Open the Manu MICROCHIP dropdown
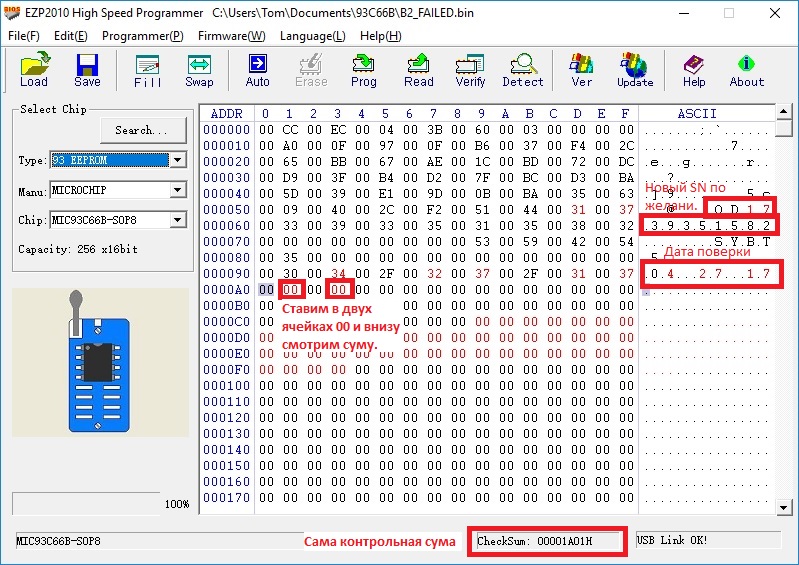 (177, 190)
